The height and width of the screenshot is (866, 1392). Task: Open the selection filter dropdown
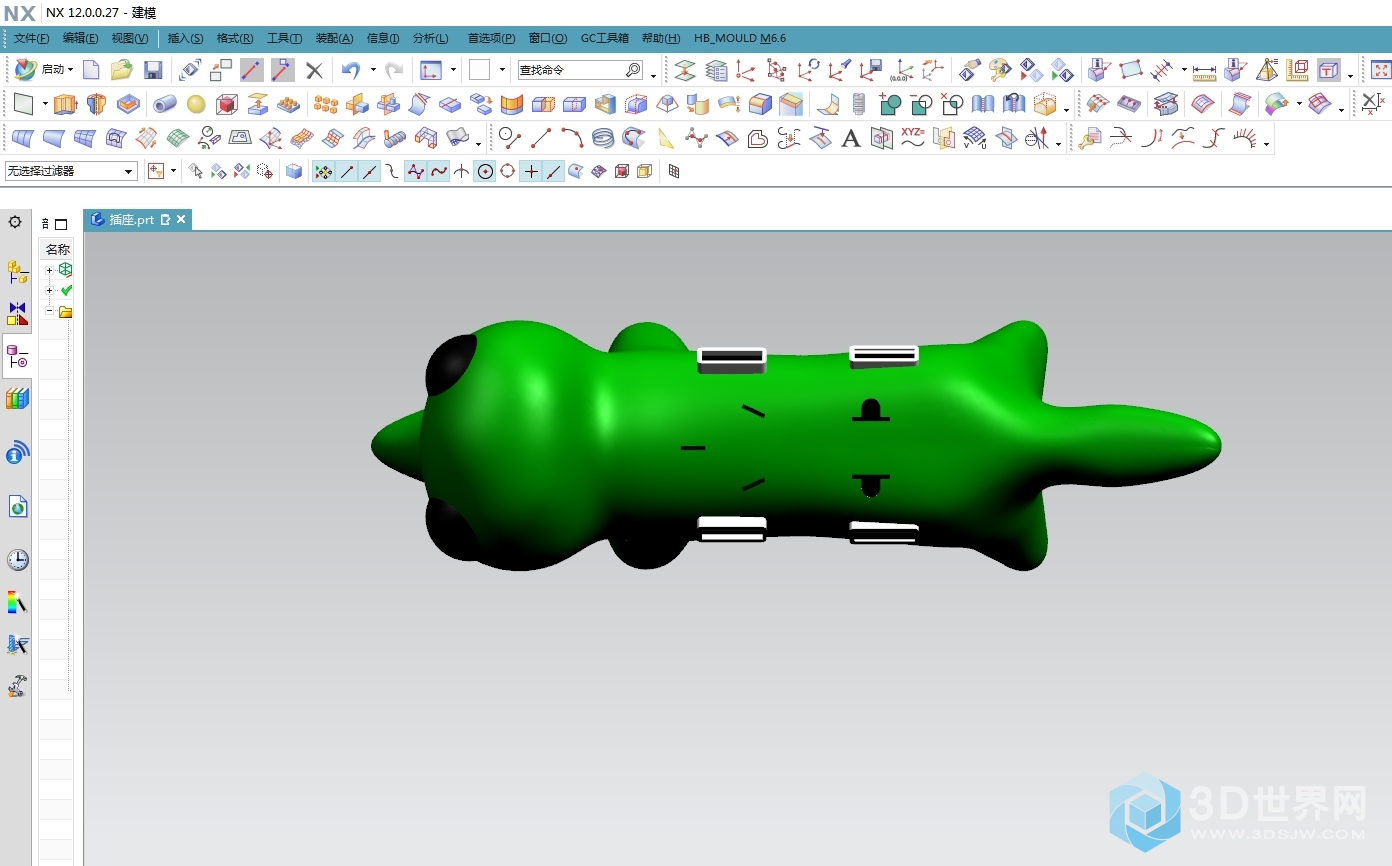coord(70,171)
